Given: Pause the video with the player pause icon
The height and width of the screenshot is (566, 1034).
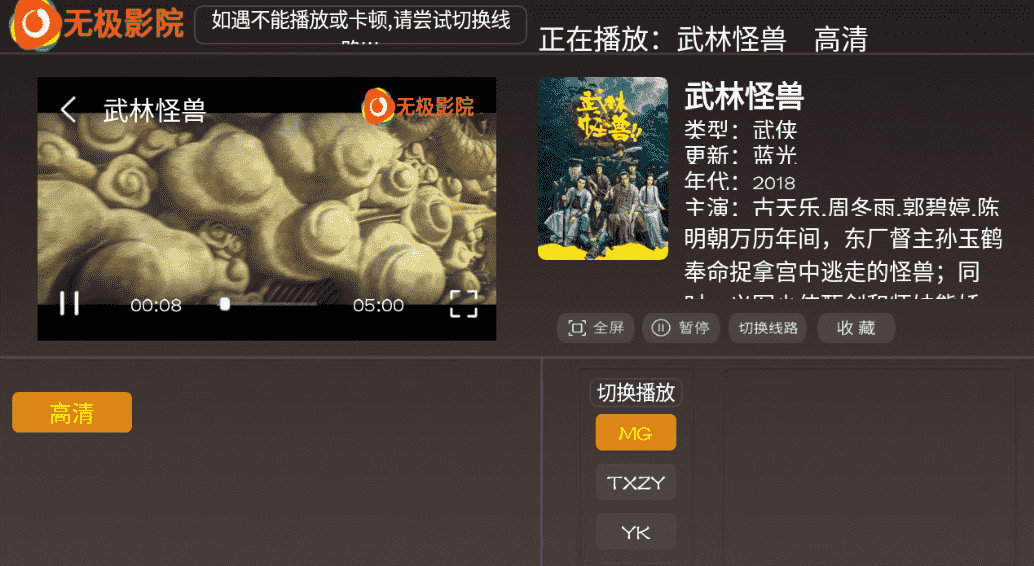Looking at the screenshot, I should (69, 303).
